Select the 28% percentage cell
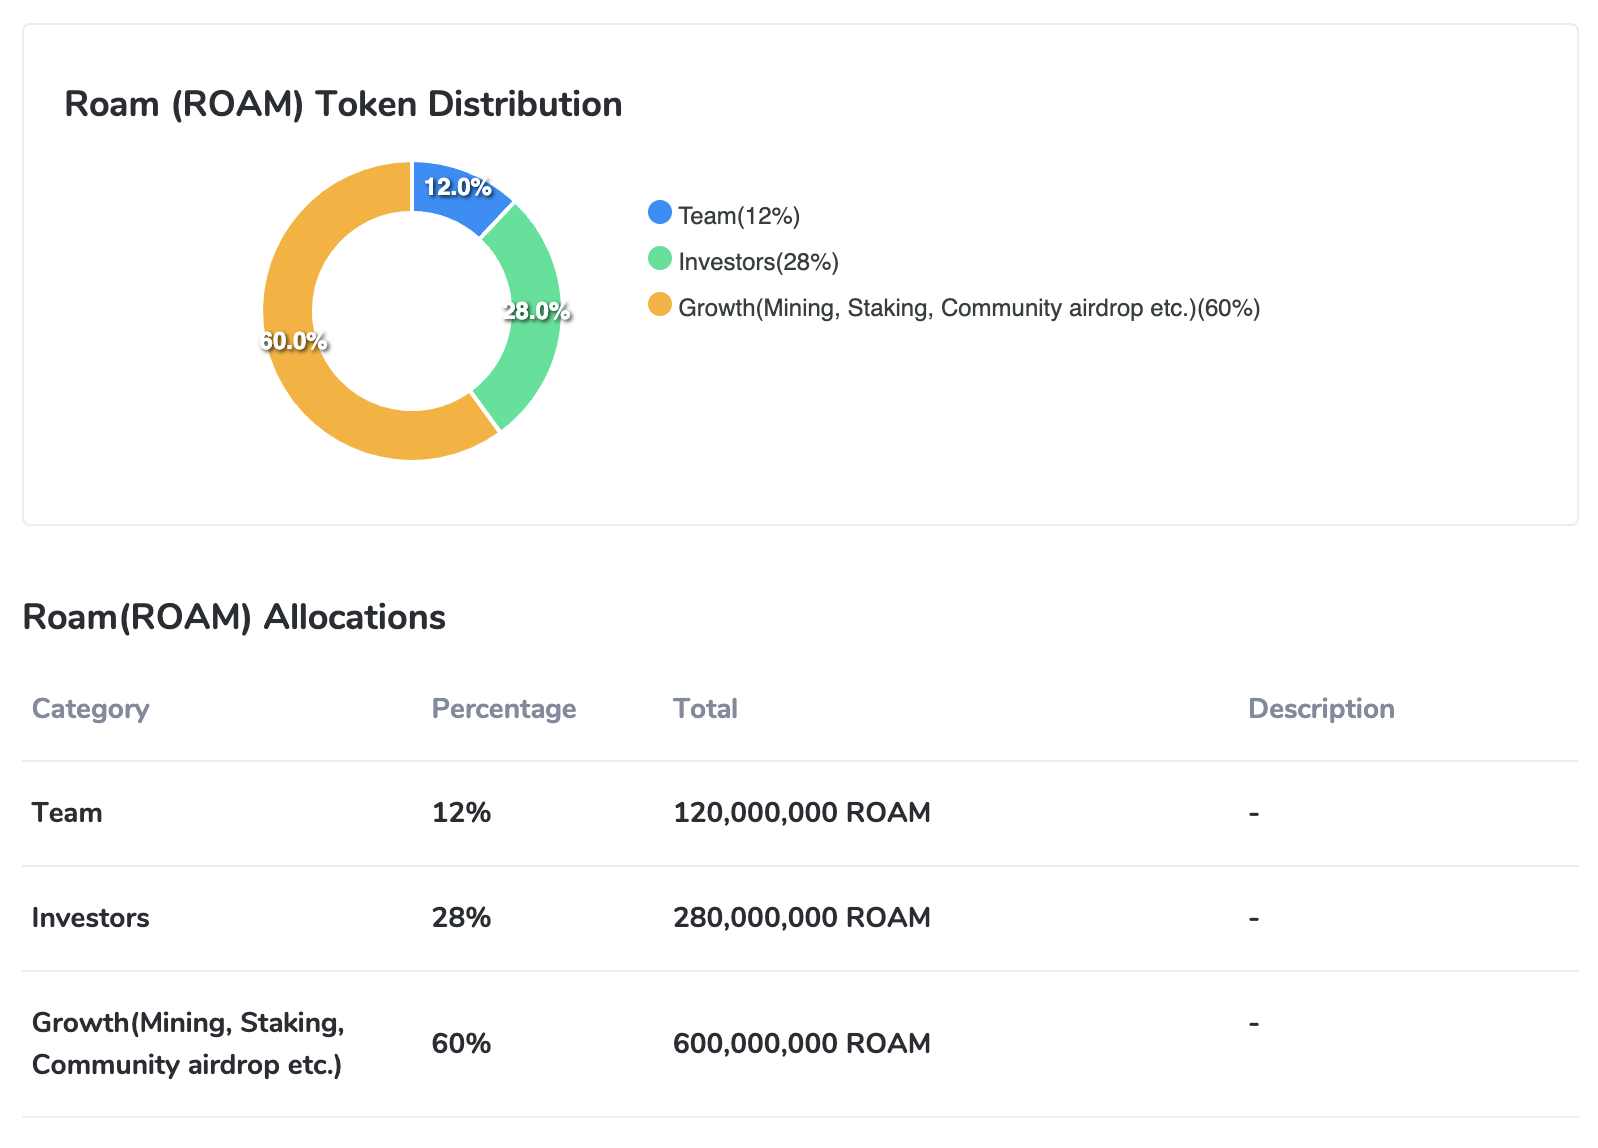The width and height of the screenshot is (1598, 1148). tap(461, 918)
